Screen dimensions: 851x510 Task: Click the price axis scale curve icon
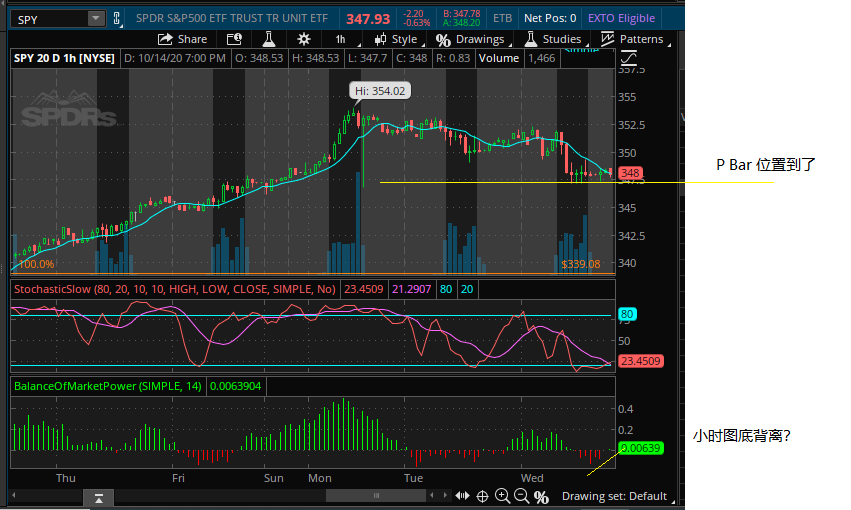(628, 58)
